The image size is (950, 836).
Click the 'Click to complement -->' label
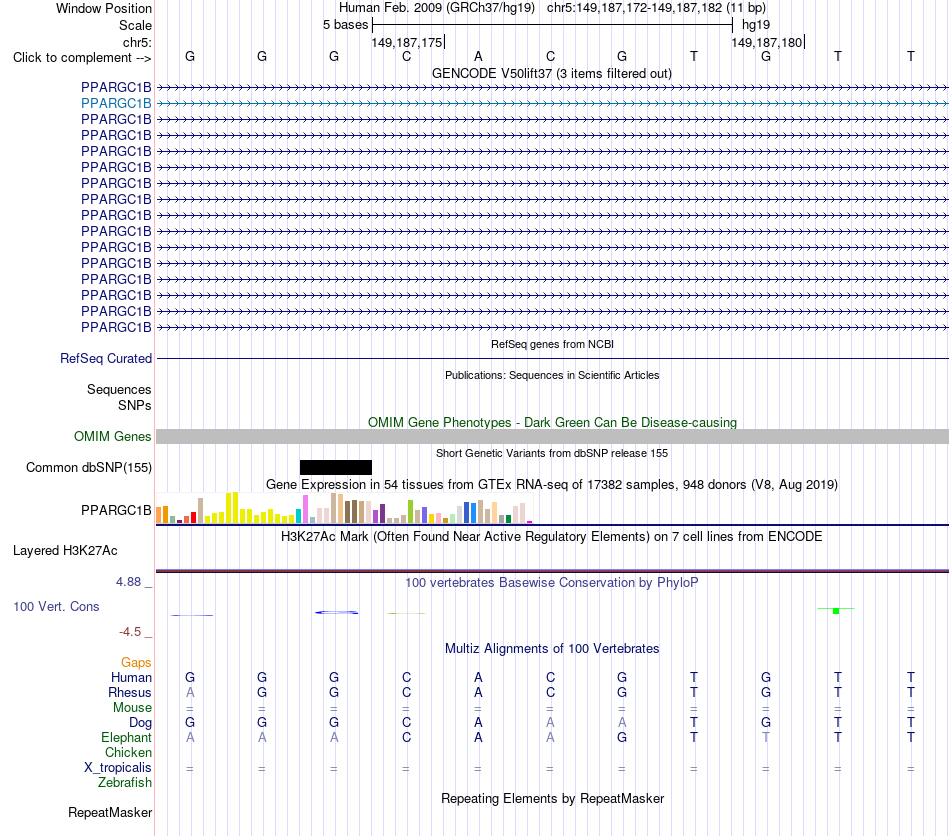point(82,58)
